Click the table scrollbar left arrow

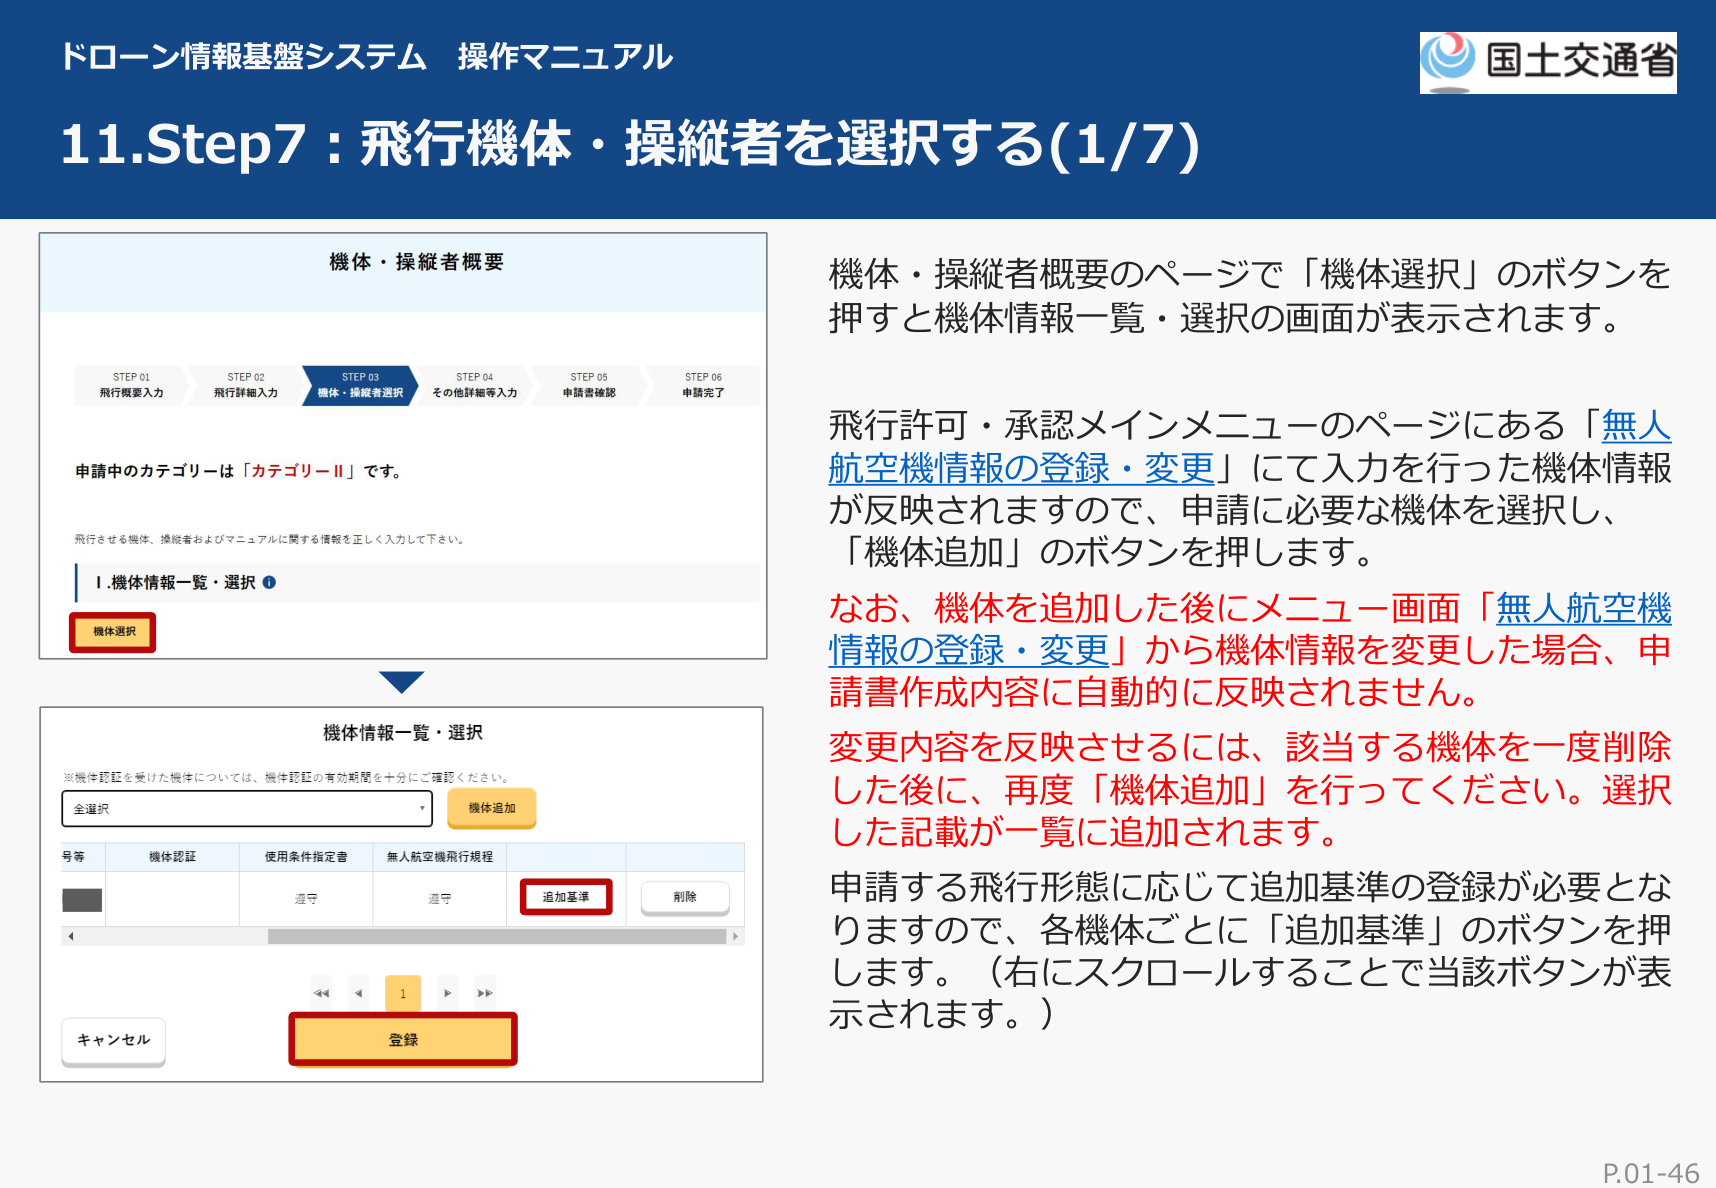tap(70, 937)
